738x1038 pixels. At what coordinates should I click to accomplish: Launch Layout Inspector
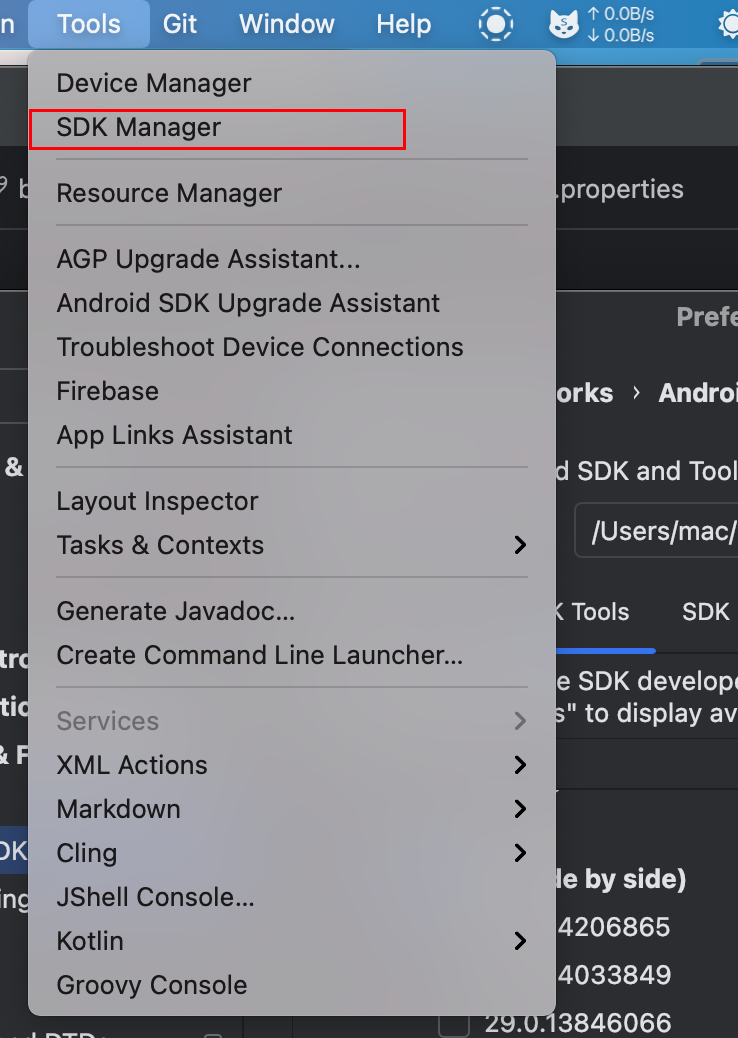292,501
